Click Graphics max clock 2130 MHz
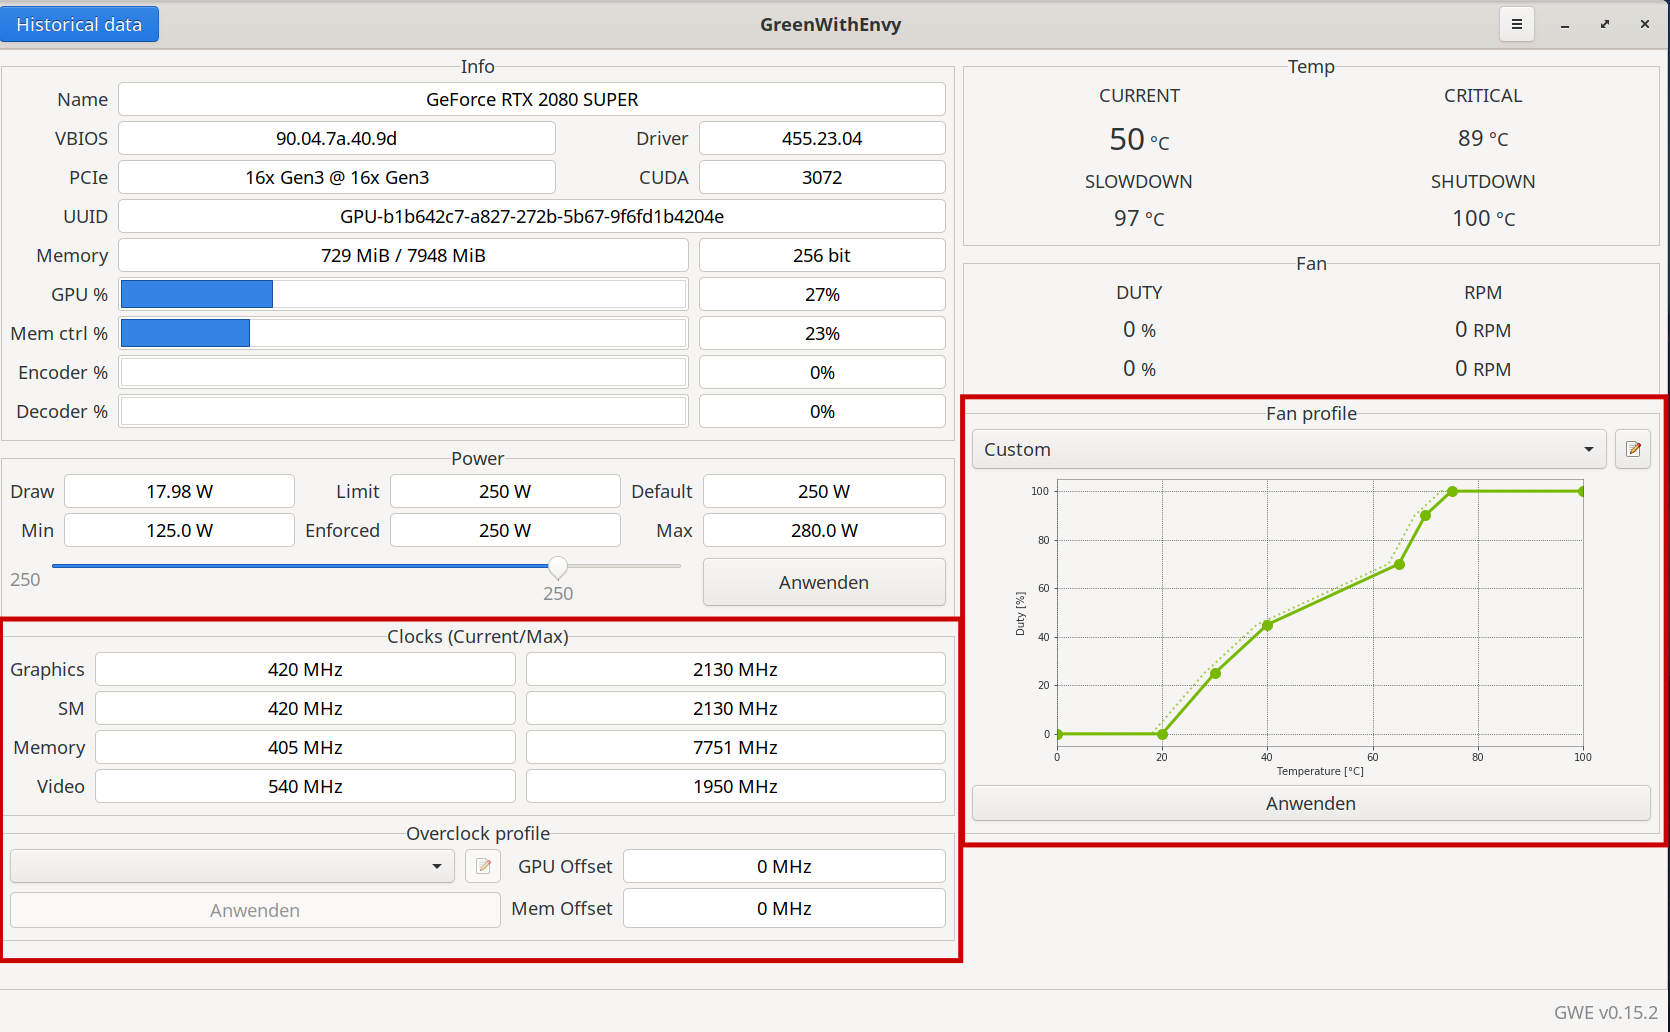Image resolution: width=1670 pixels, height=1032 pixels. tap(736, 669)
